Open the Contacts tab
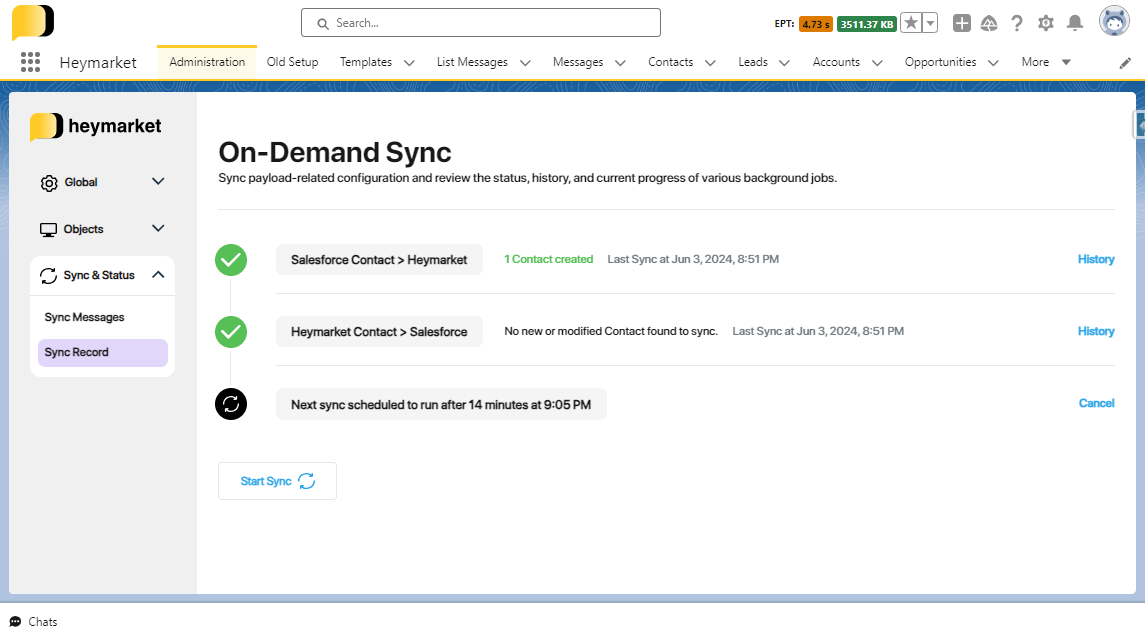The height and width of the screenshot is (636, 1145). tap(670, 62)
